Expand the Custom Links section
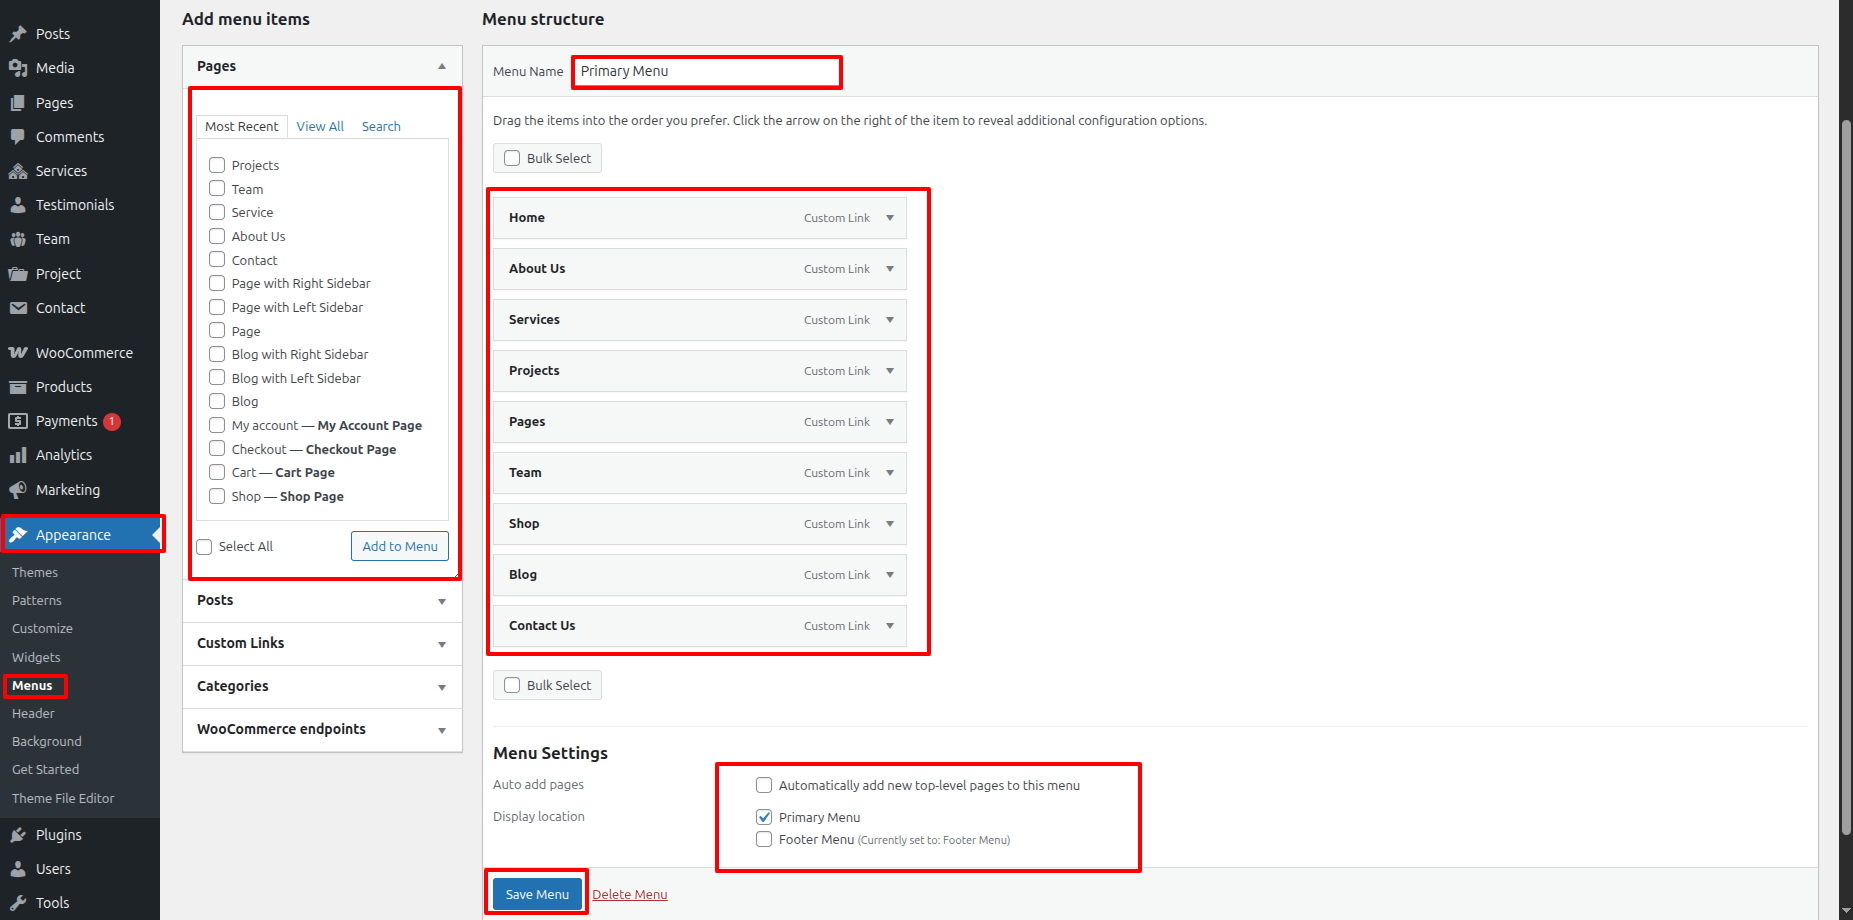Image resolution: width=1853 pixels, height=920 pixels. point(441,644)
